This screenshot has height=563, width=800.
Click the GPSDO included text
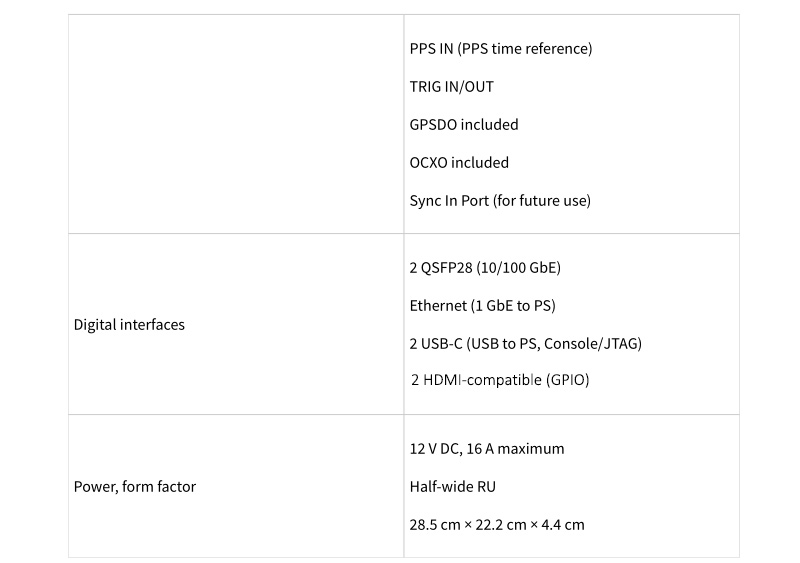coord(463,125)
